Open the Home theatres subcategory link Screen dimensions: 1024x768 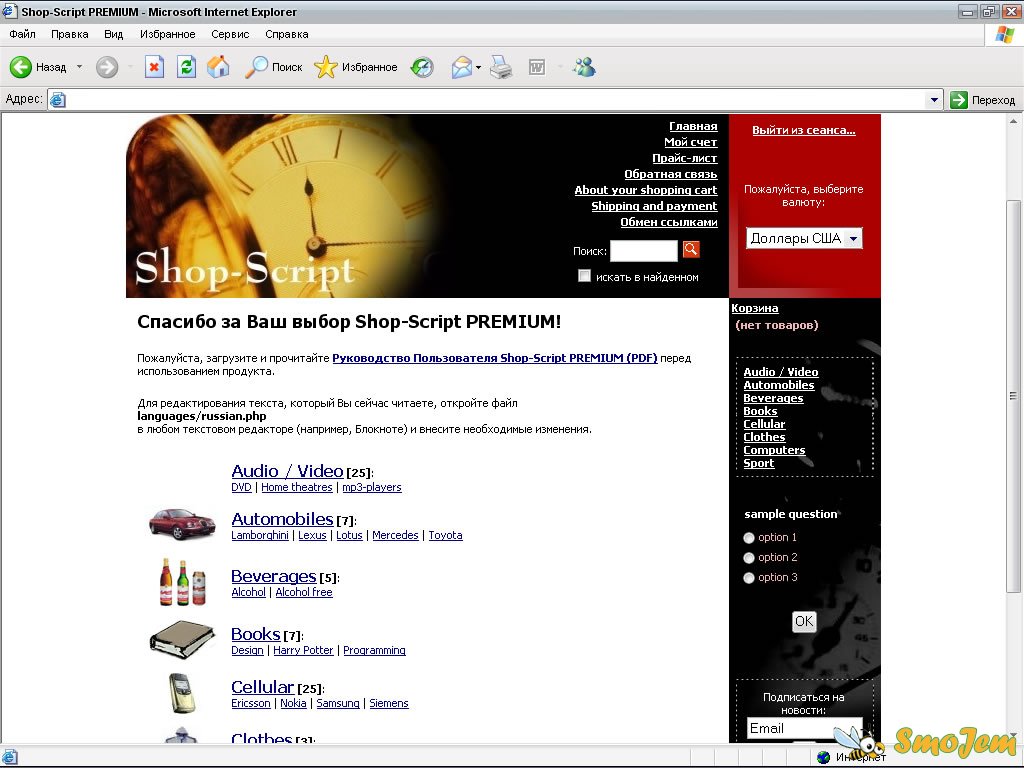coord(296,487)
